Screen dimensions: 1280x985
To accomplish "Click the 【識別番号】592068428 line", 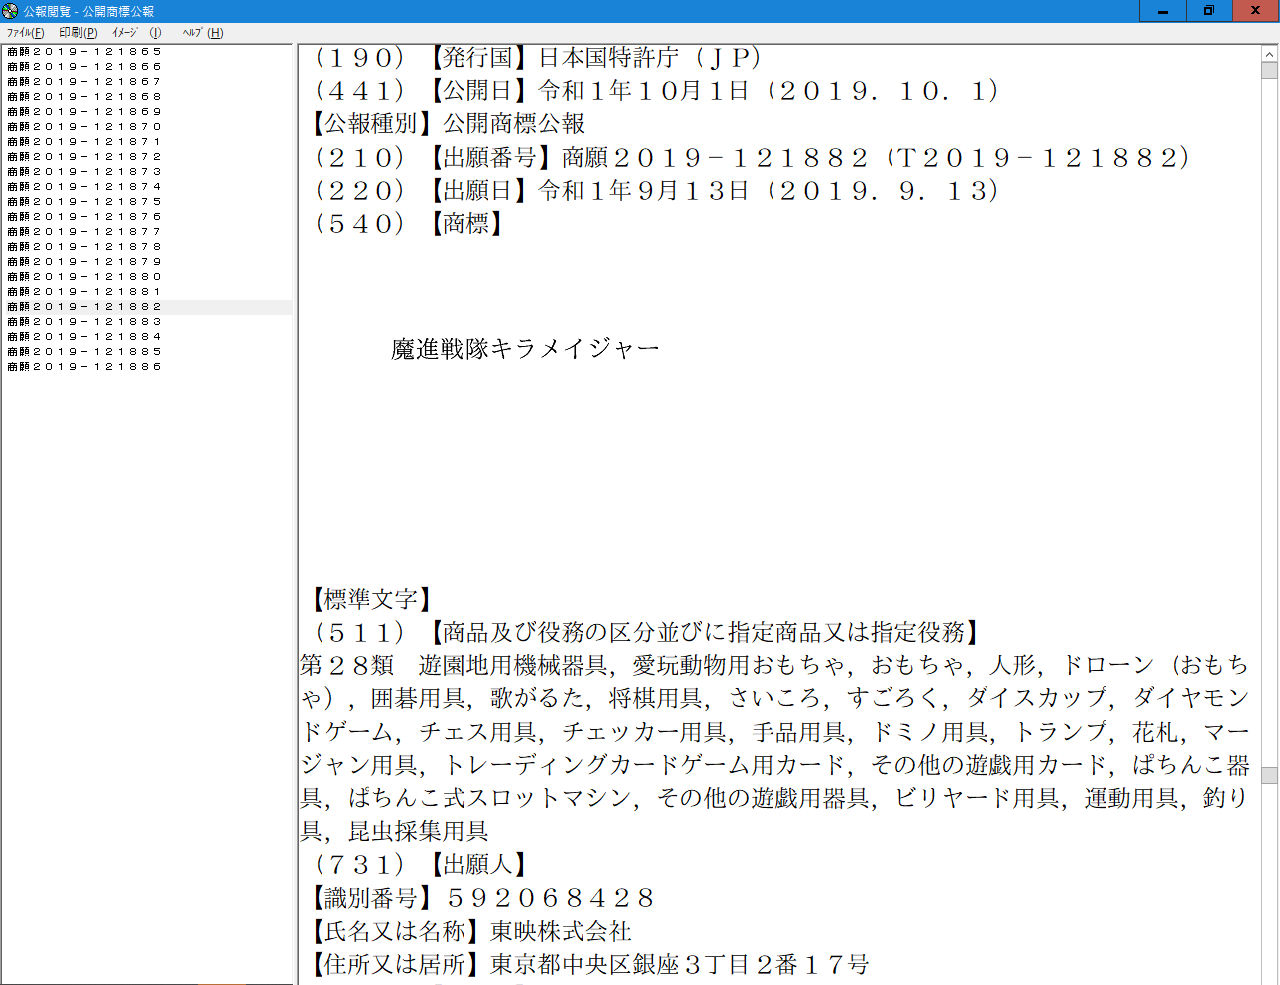I will click(484, 897).
